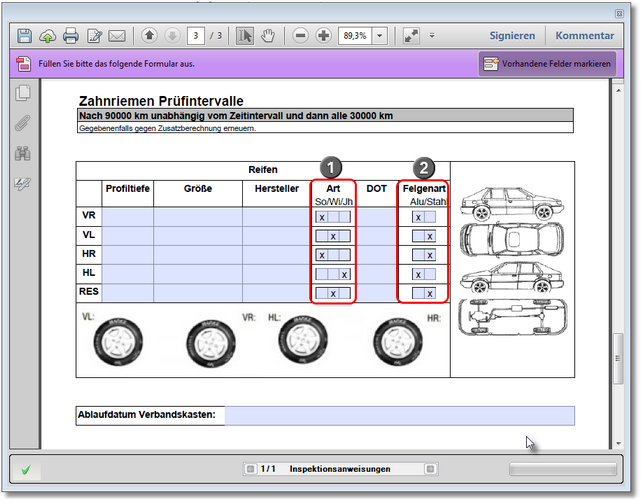This screenshot has width=641, height=502.
Task: Go to previous record in bottom navigator
Action: click(250, 469)
